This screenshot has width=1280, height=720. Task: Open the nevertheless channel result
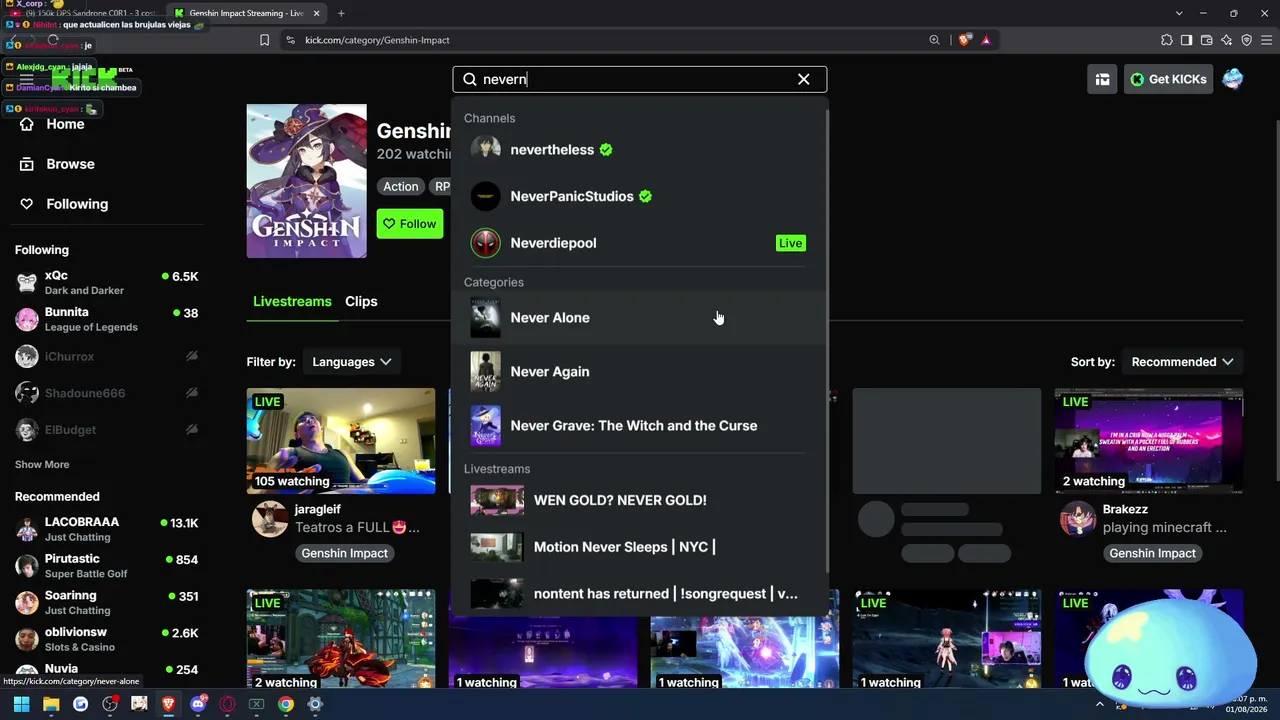[639, 149]
